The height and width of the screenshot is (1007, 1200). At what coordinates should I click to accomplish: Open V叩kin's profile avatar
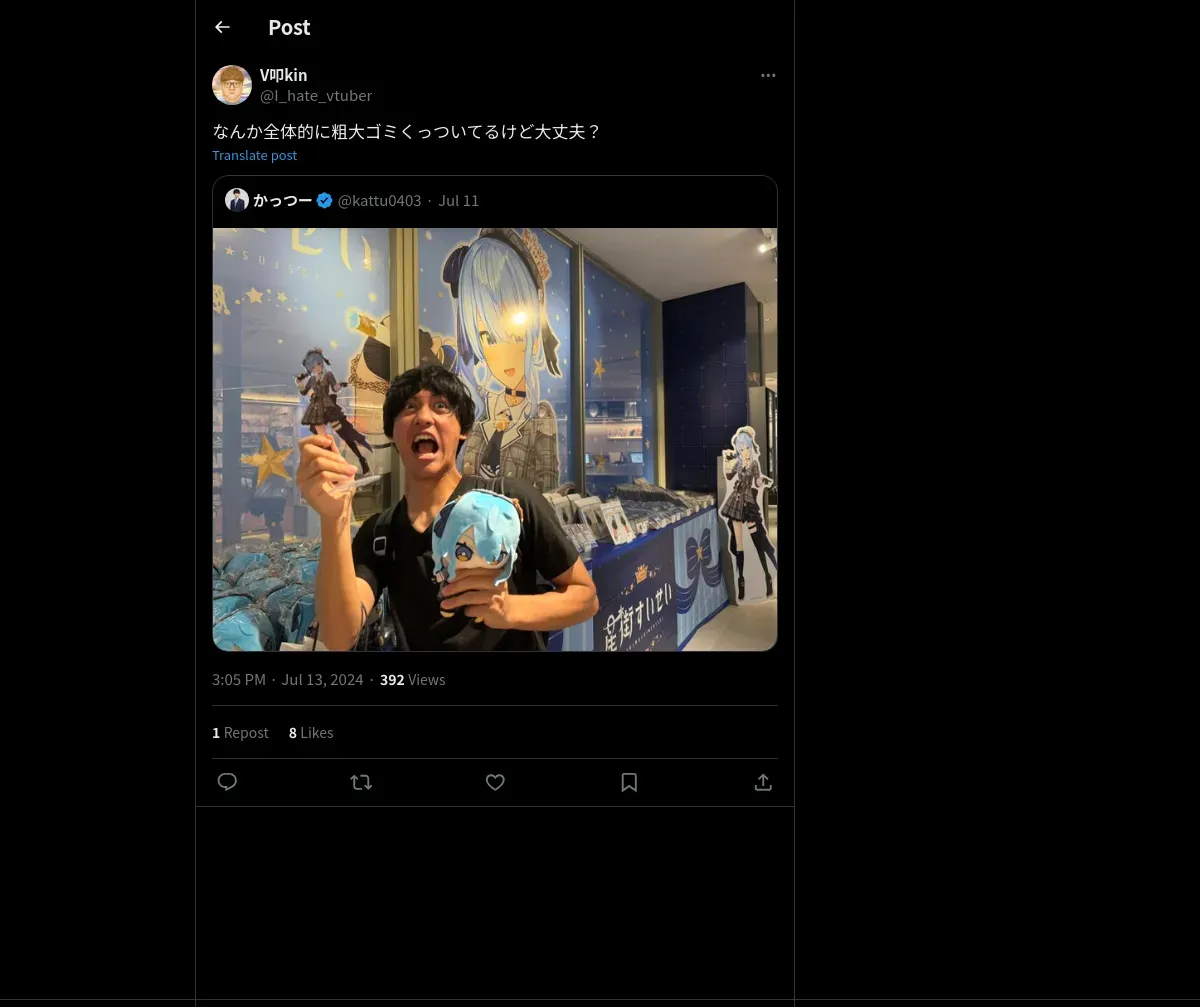(232, 85)
